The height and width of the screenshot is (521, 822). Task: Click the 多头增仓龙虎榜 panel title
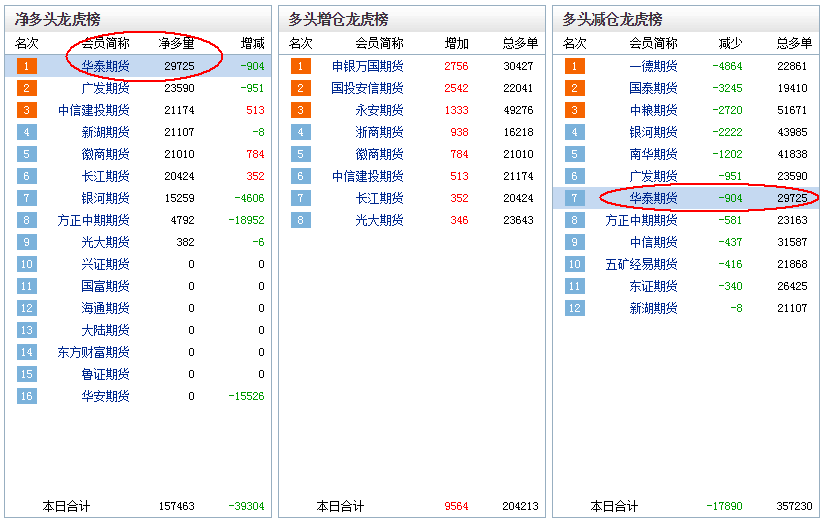[x=339, y=19]
